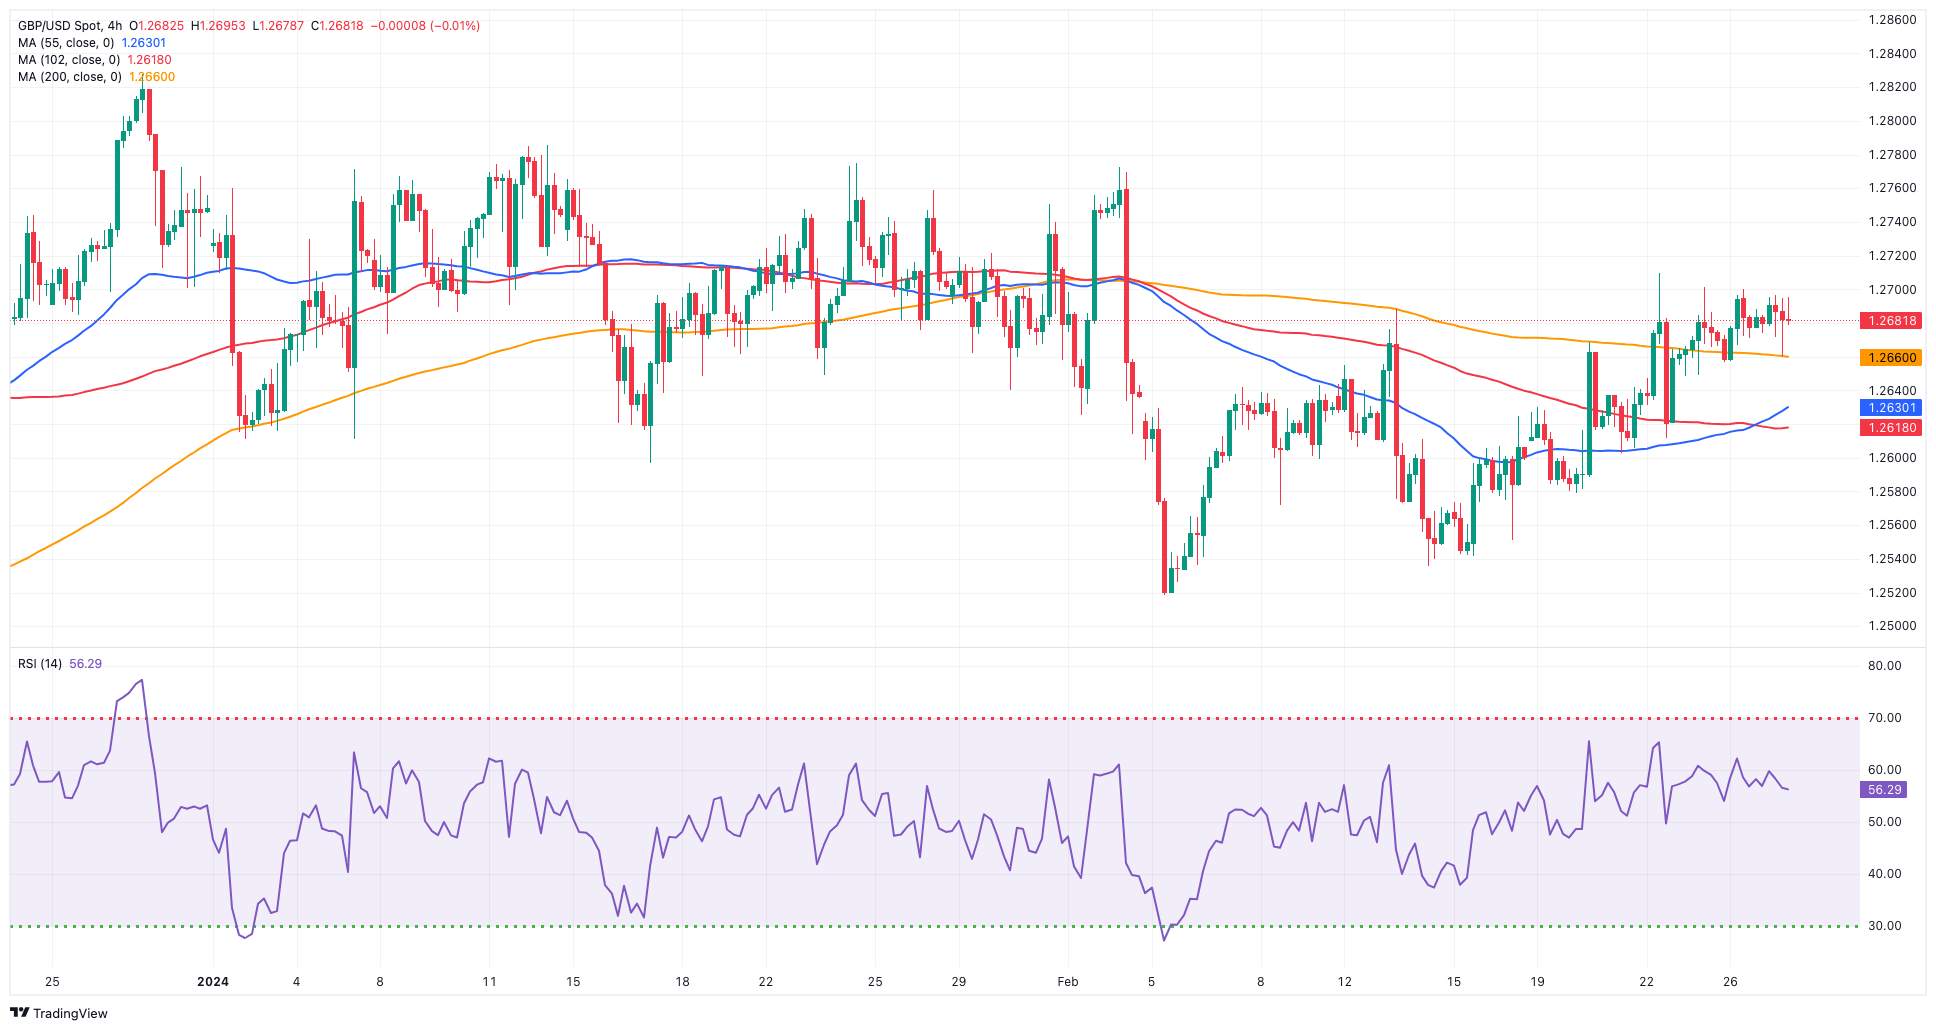Click the 1.27600 price axis label
1936x1030 pixels.
pos(1892,188)
